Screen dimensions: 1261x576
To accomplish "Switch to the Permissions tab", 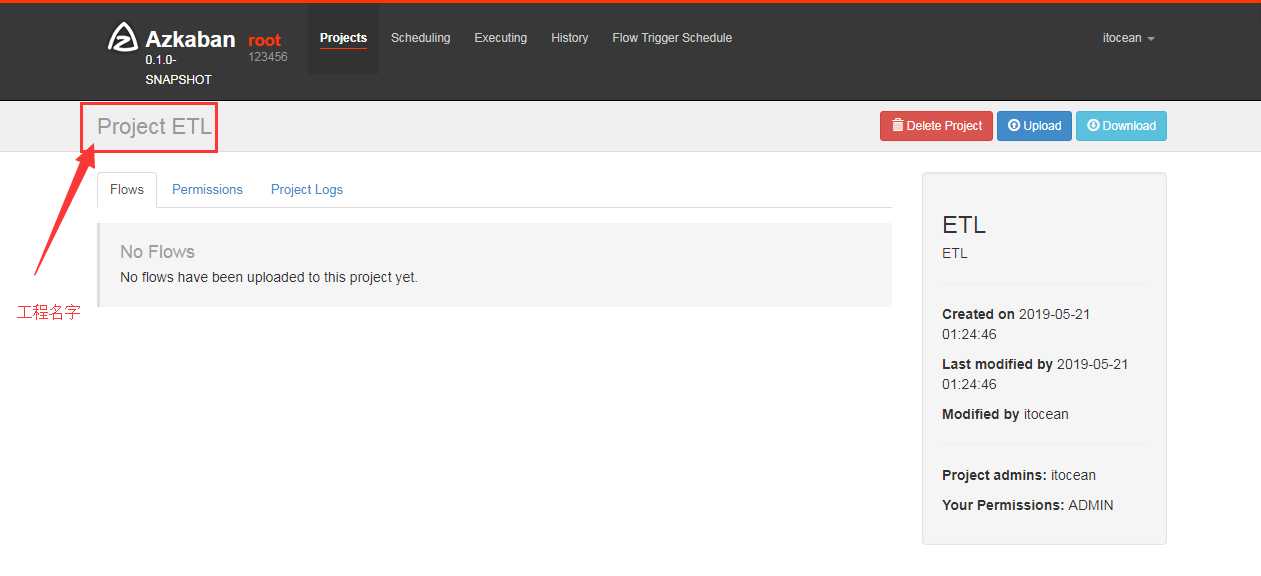I will click(x=207, y=189).
